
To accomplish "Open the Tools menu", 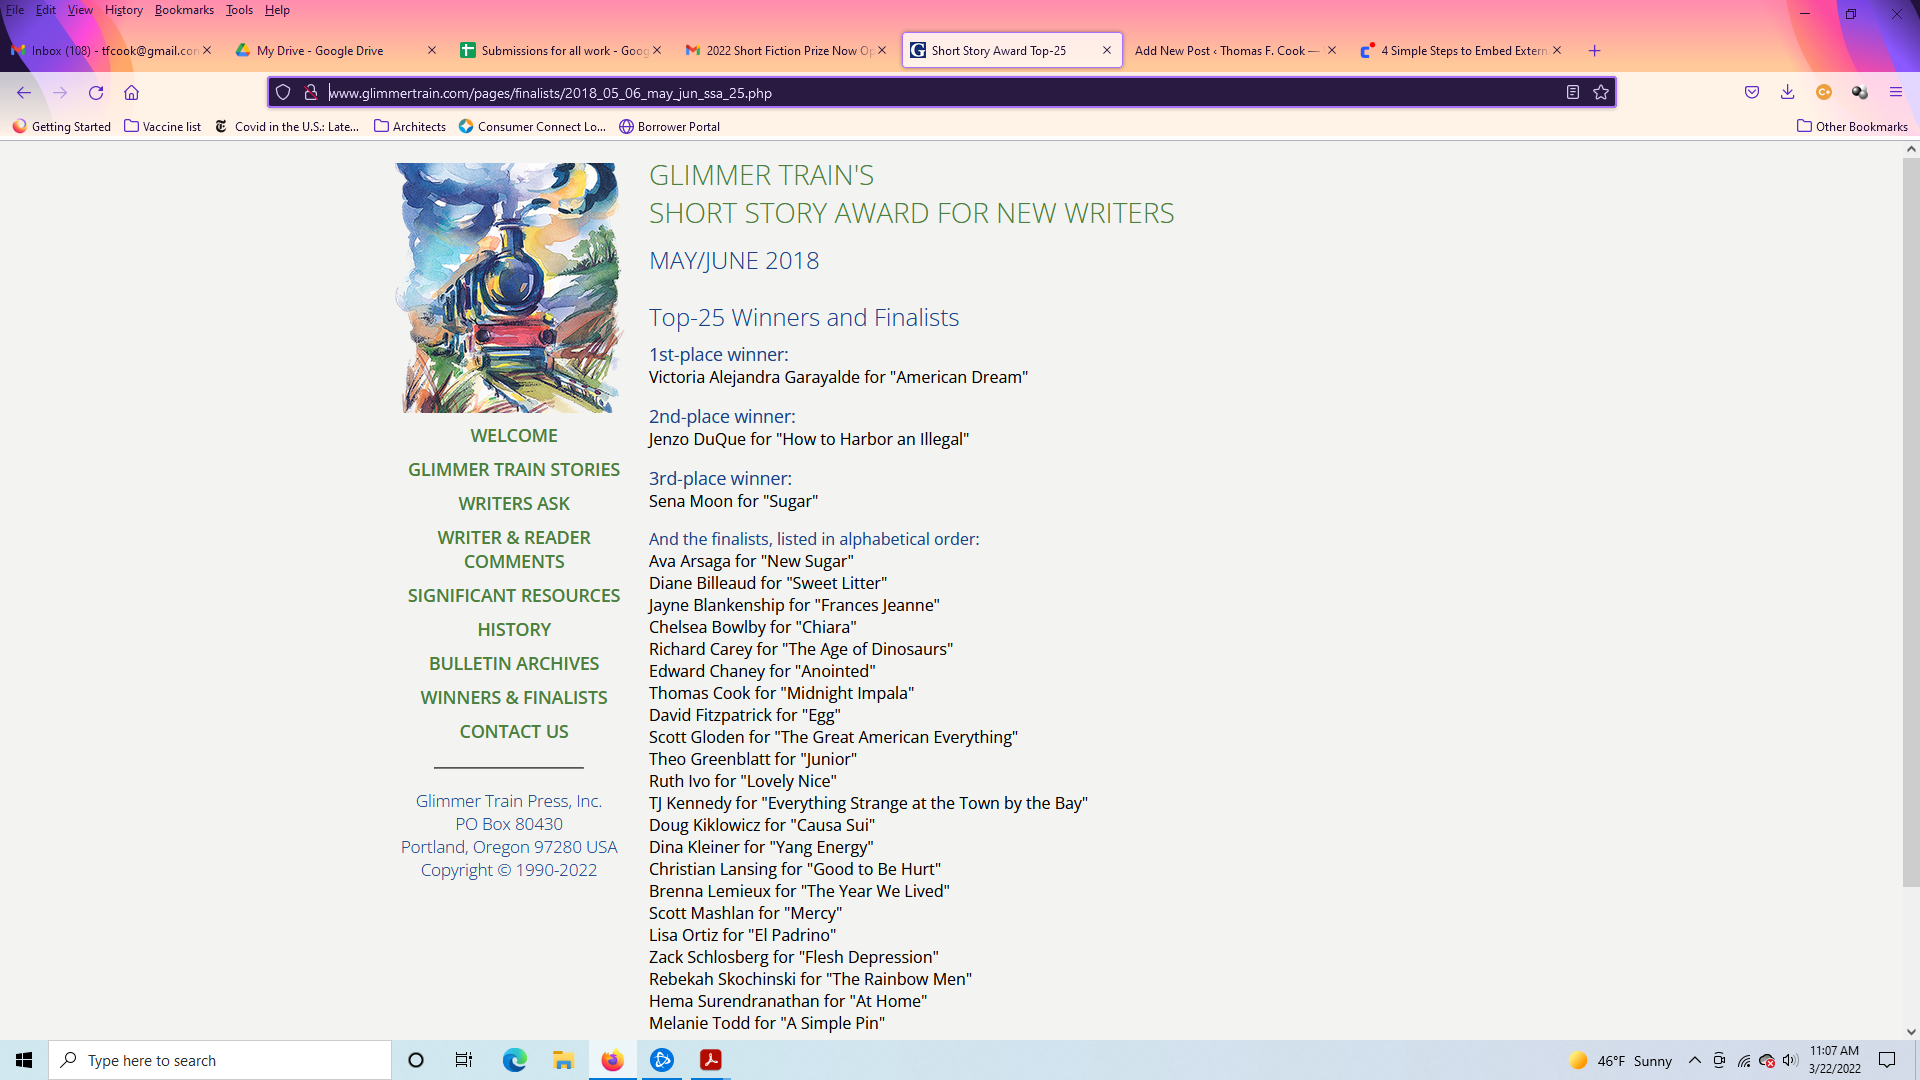I will click(239, 10).
